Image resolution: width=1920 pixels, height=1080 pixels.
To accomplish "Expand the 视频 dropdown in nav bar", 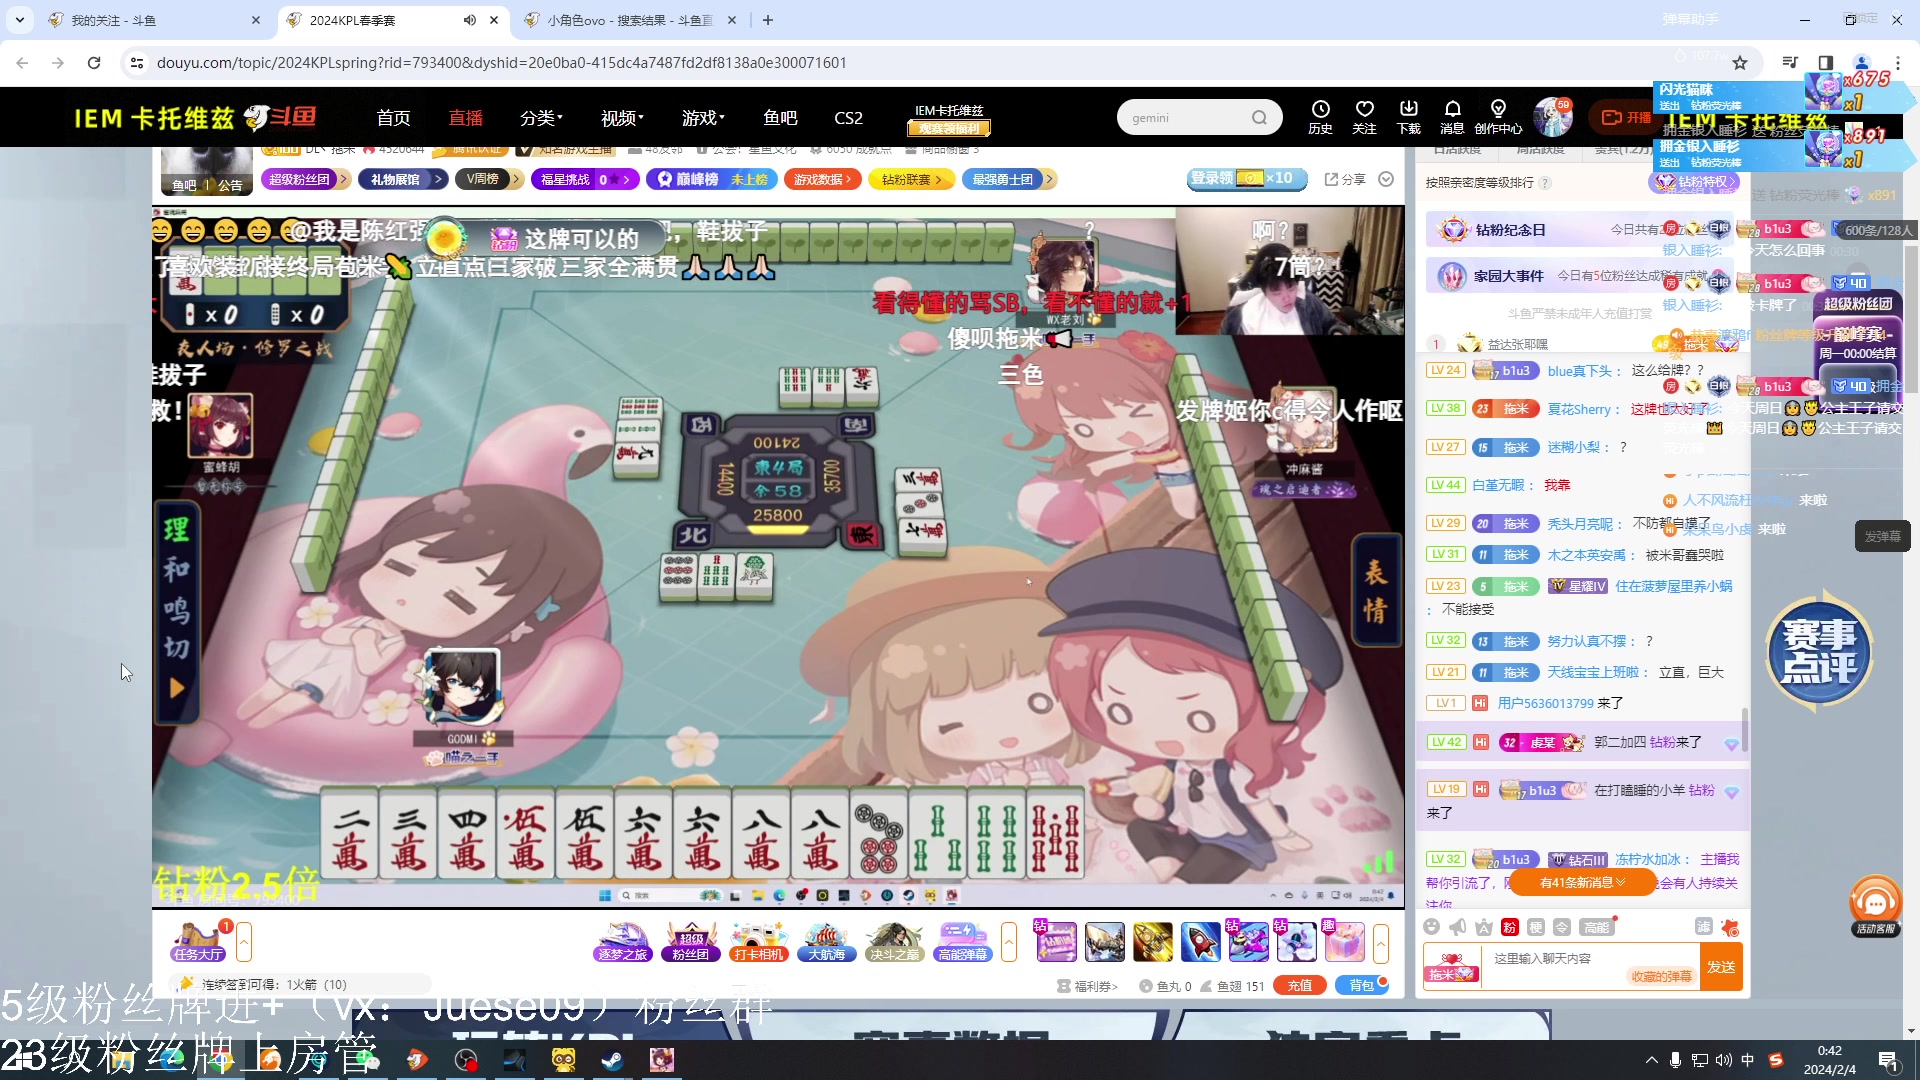I will click(x=622, y=118).
